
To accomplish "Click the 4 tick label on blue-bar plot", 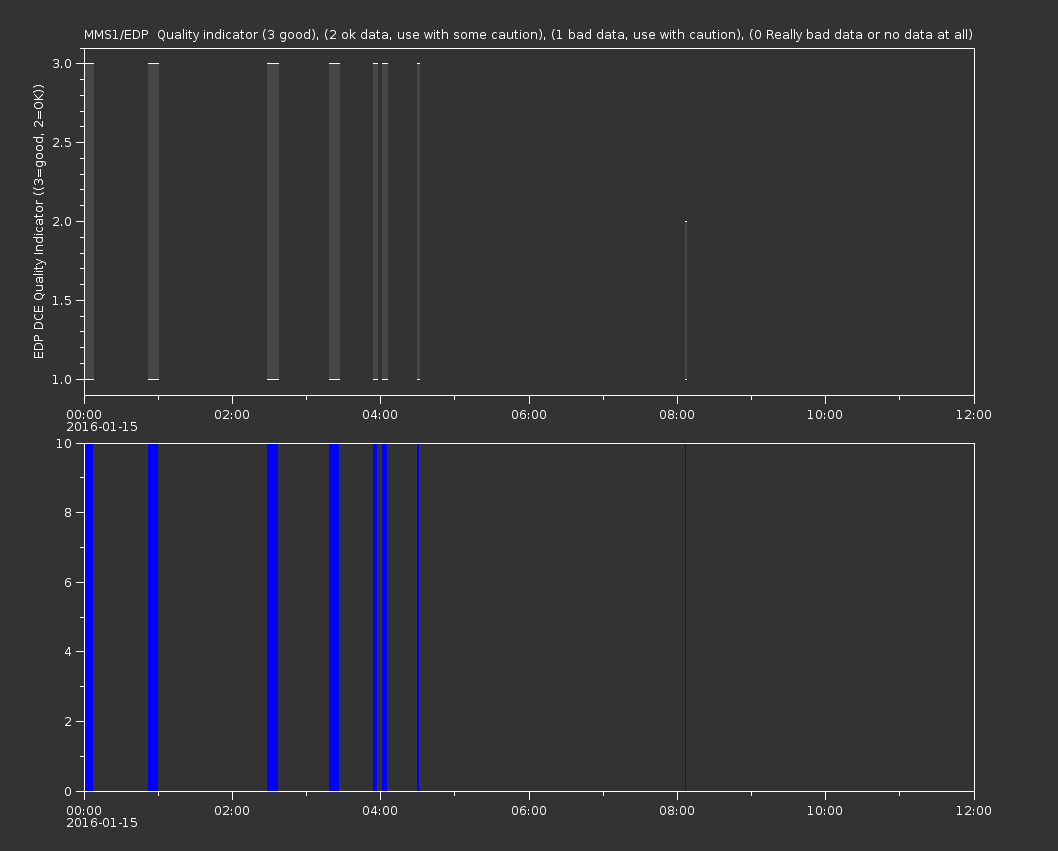I will tap(68, 651).
